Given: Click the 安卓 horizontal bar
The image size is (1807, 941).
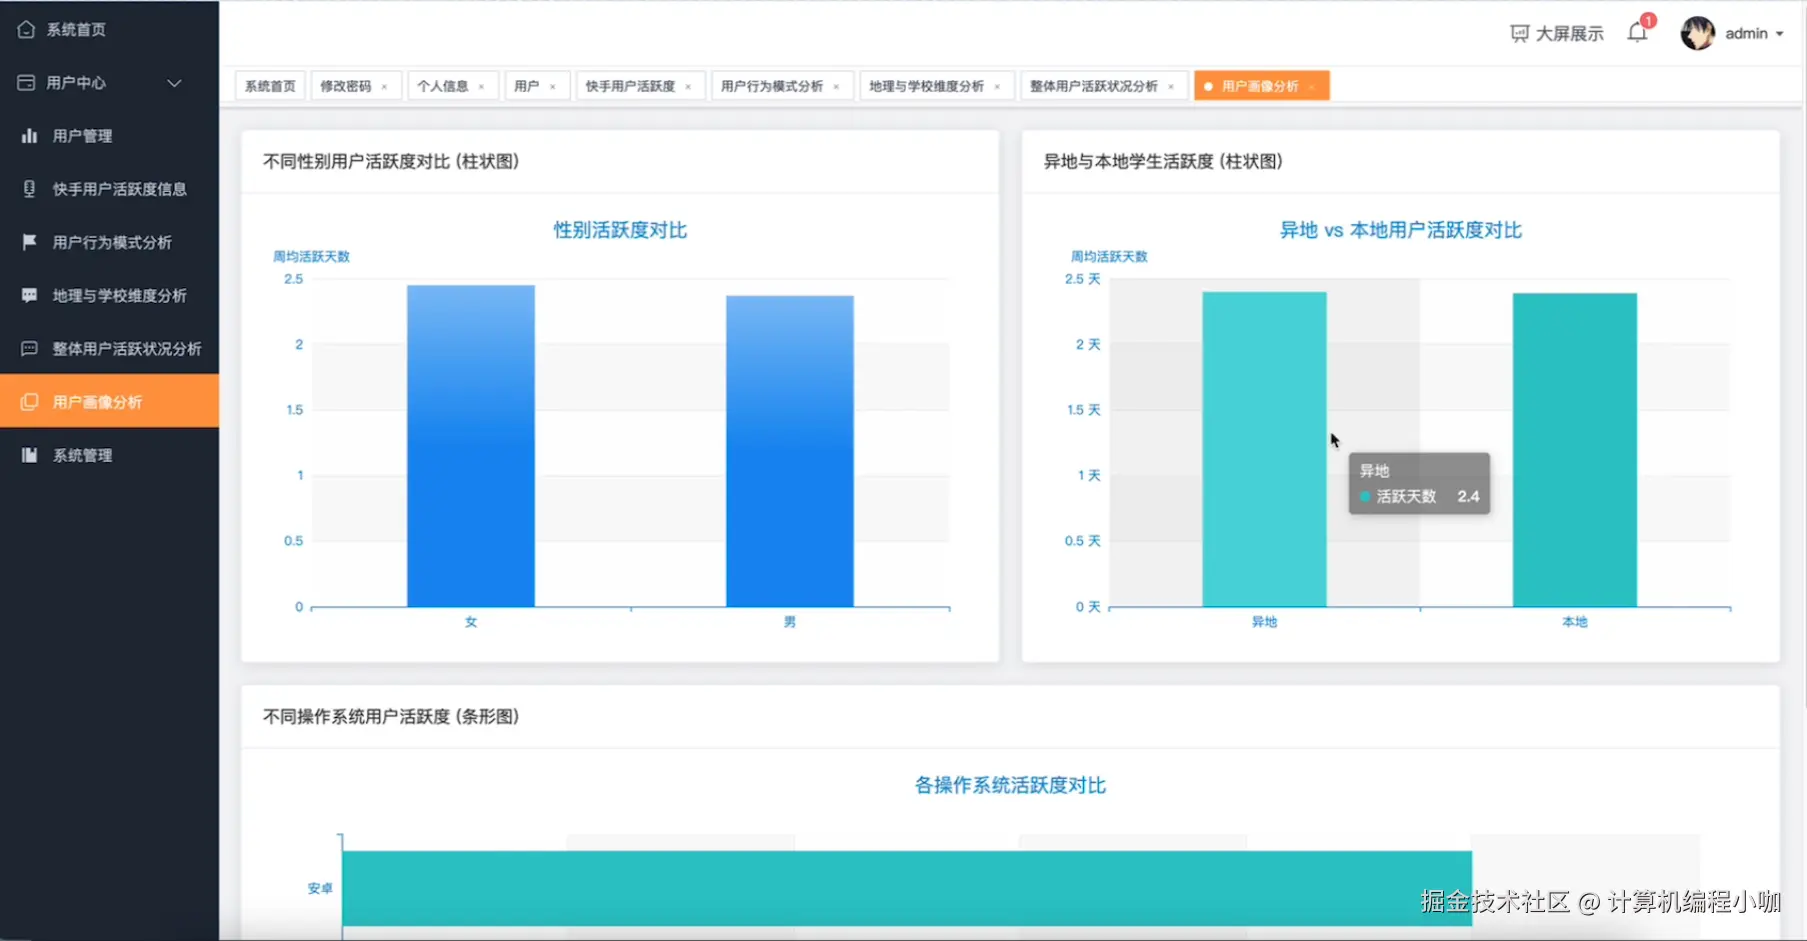Looking at the screenshot, I should point(907,888).
